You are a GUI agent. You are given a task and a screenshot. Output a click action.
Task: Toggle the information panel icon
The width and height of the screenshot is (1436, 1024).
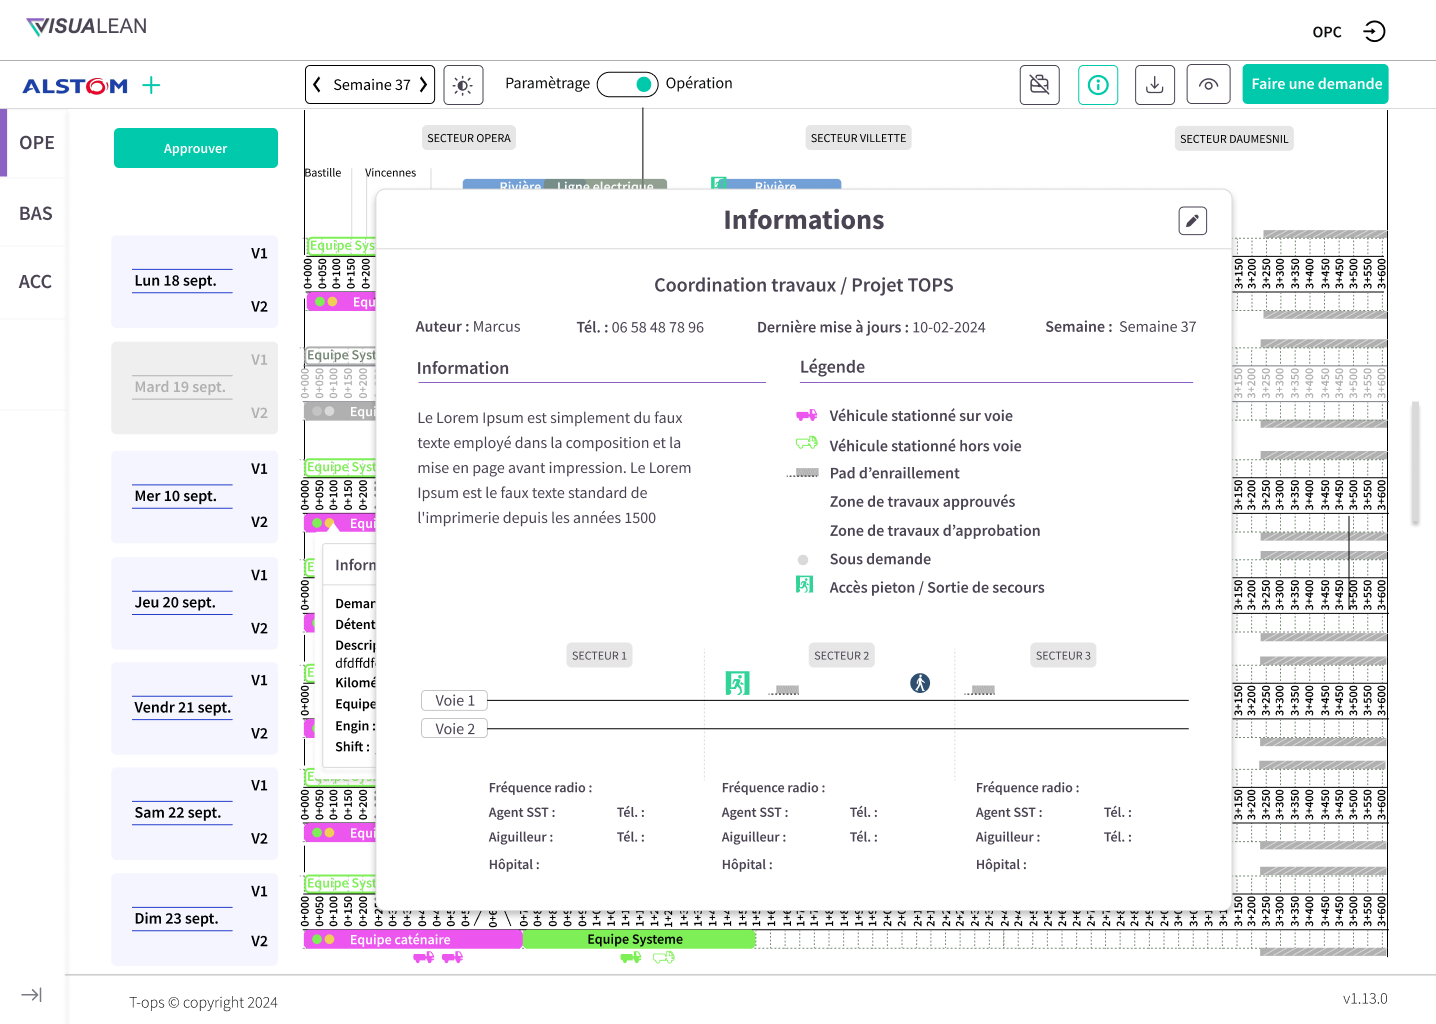click(1098, 85)
